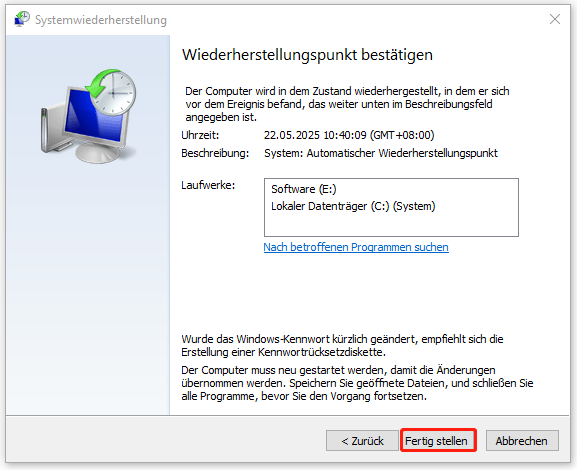This screenshot has width=577, height=470.
Task: Click the Systemwiederherstellung title bar icon
Action: tap(21, 19)
